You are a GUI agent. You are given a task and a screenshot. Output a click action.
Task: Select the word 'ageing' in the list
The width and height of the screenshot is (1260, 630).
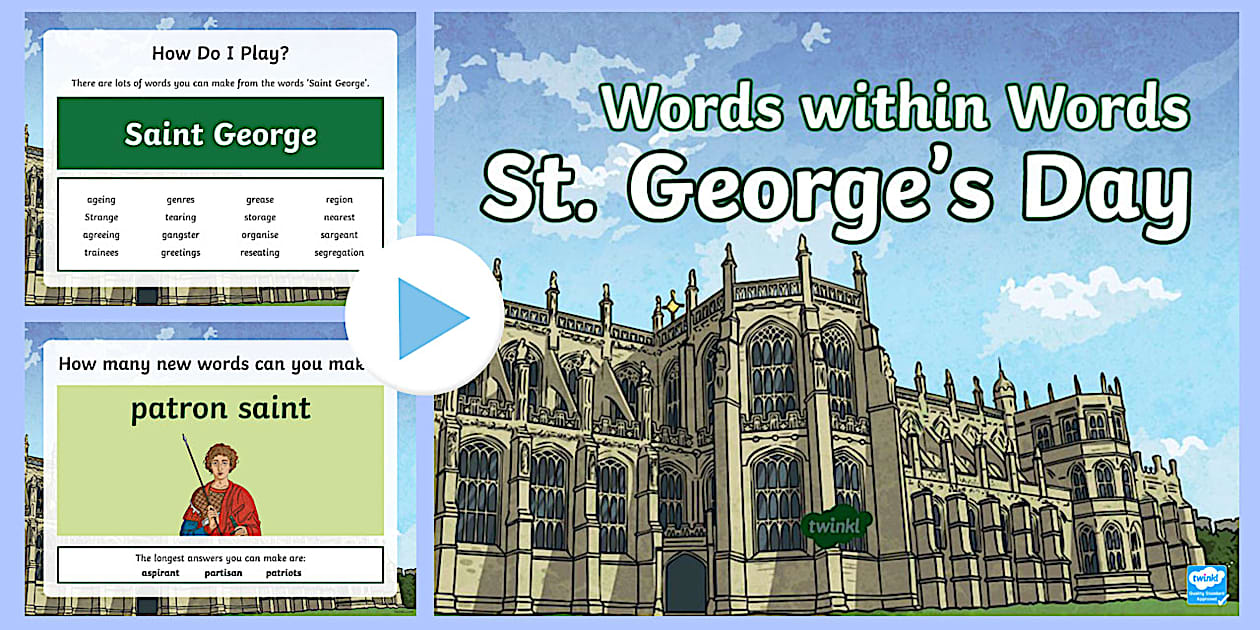[x=101, y=200]
